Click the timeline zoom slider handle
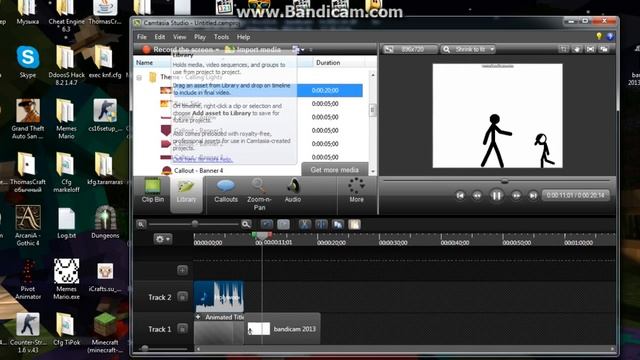 pos(195,224)
